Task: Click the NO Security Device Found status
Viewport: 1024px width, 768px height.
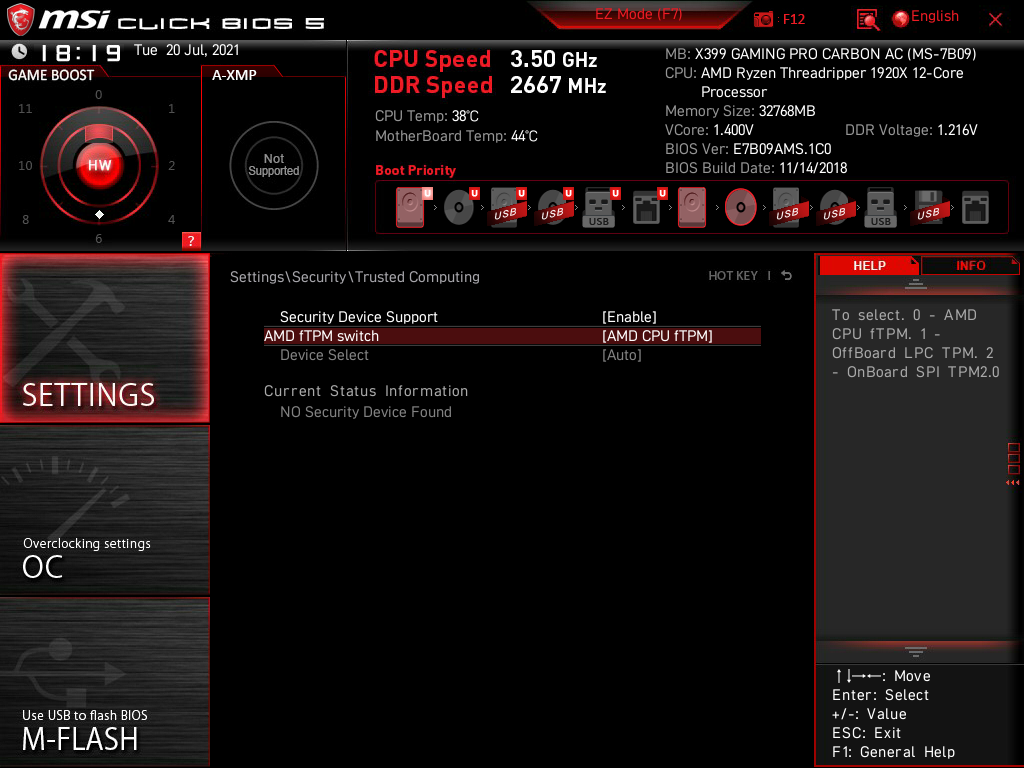Action: coord(366,412)
